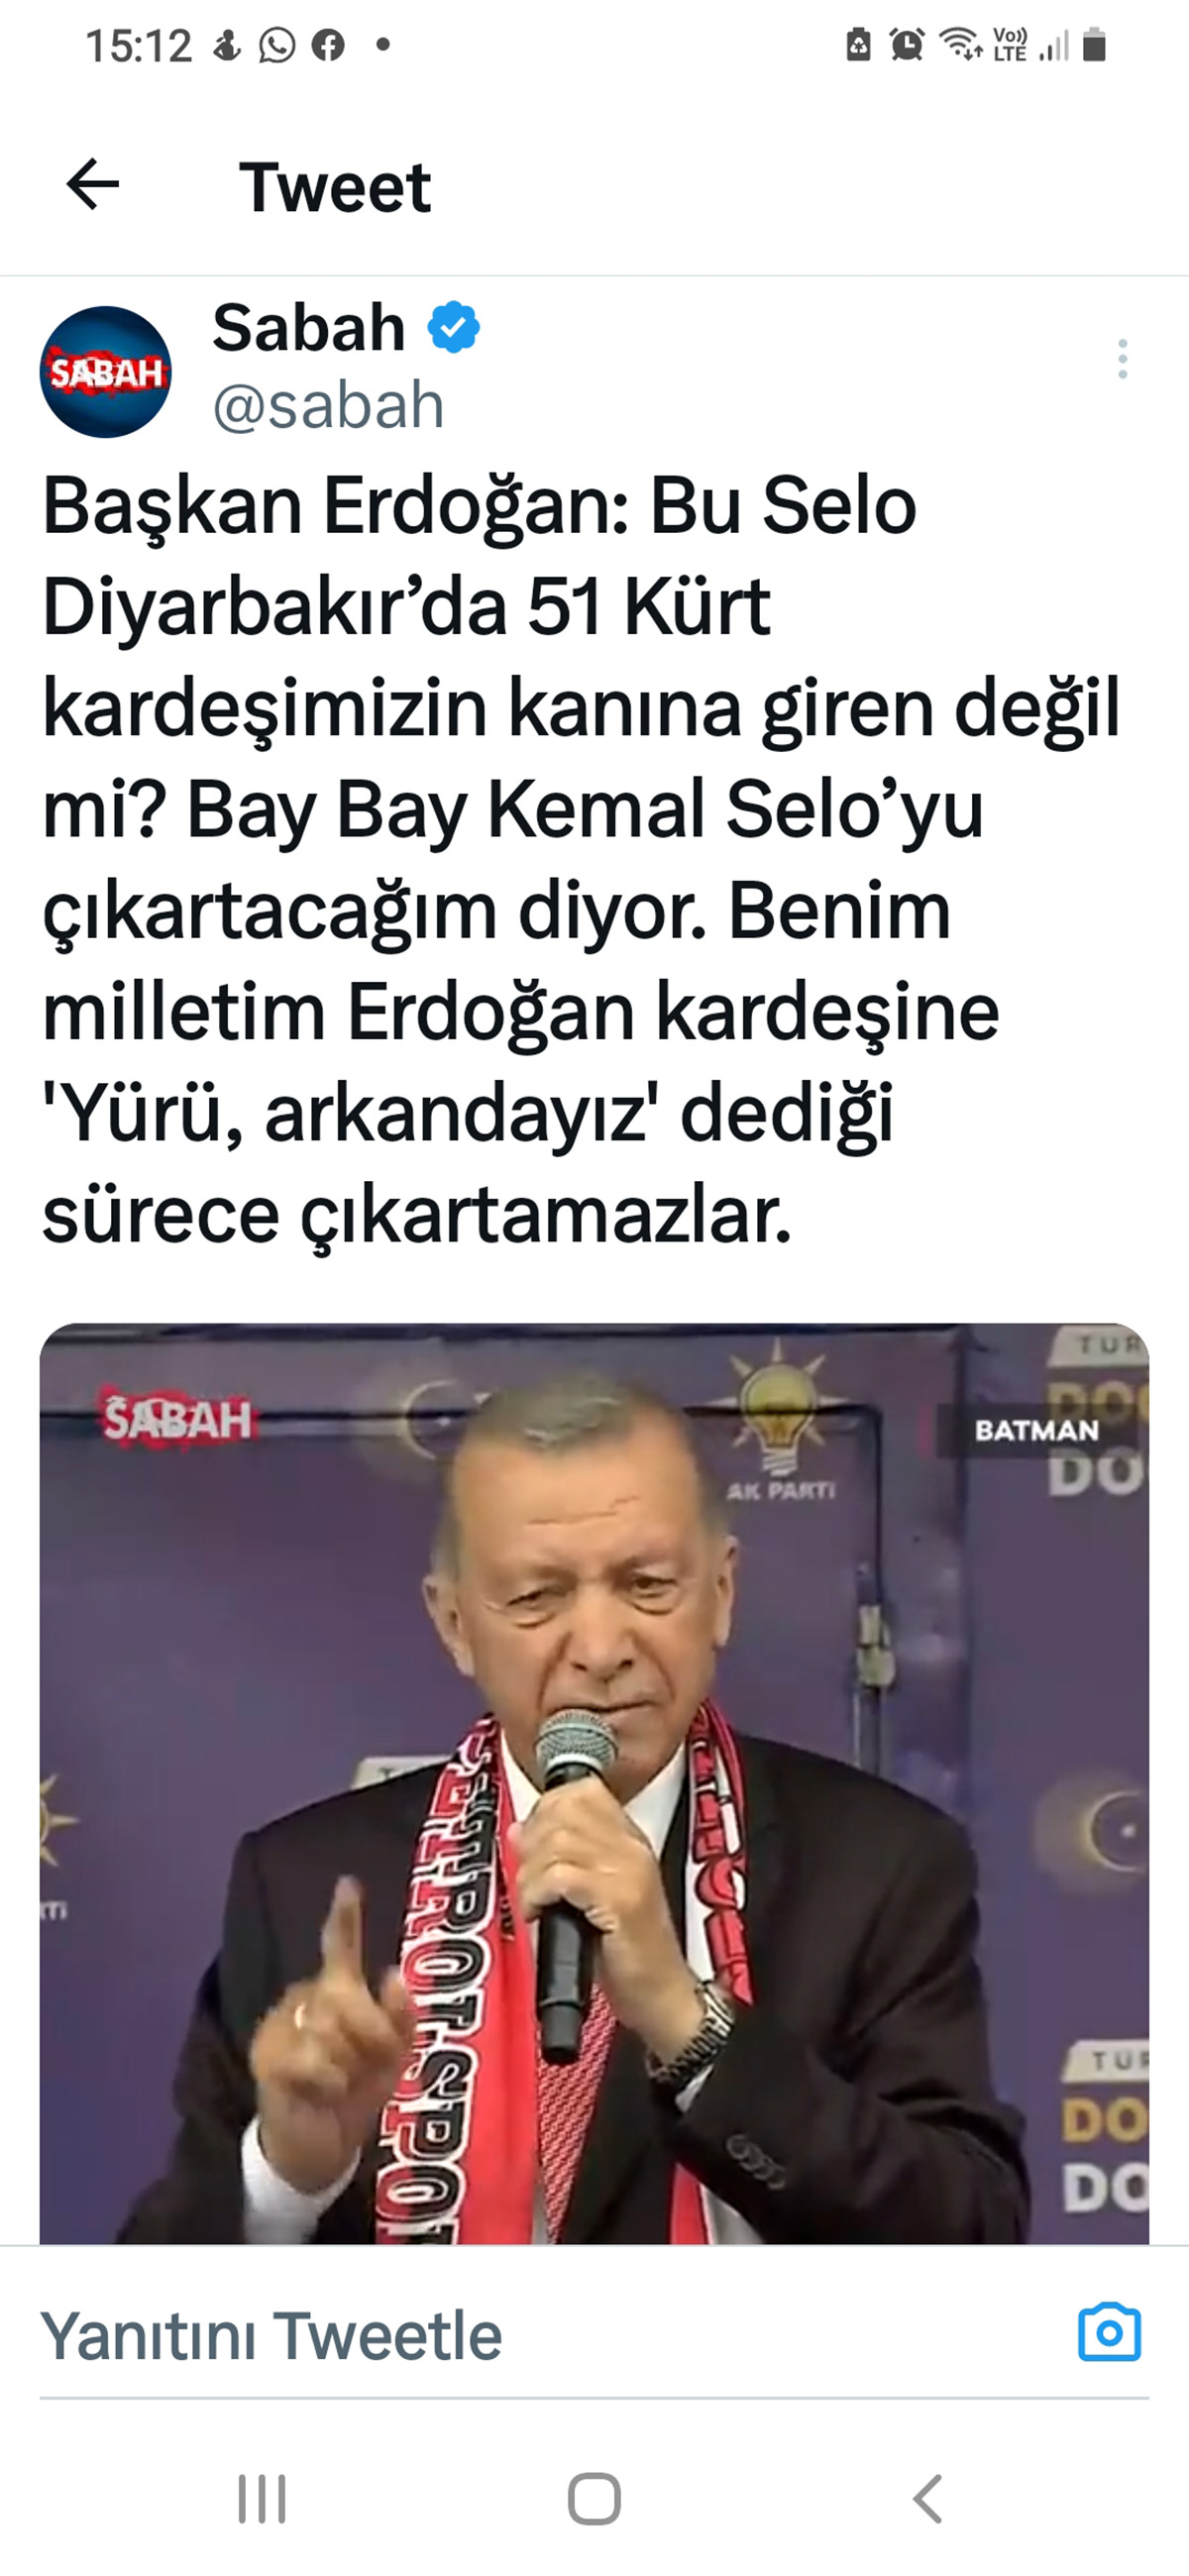Click the Sabah display name
Image resolution: width=1189 pixels, height=2576 pixels.
tap(308, 327)
